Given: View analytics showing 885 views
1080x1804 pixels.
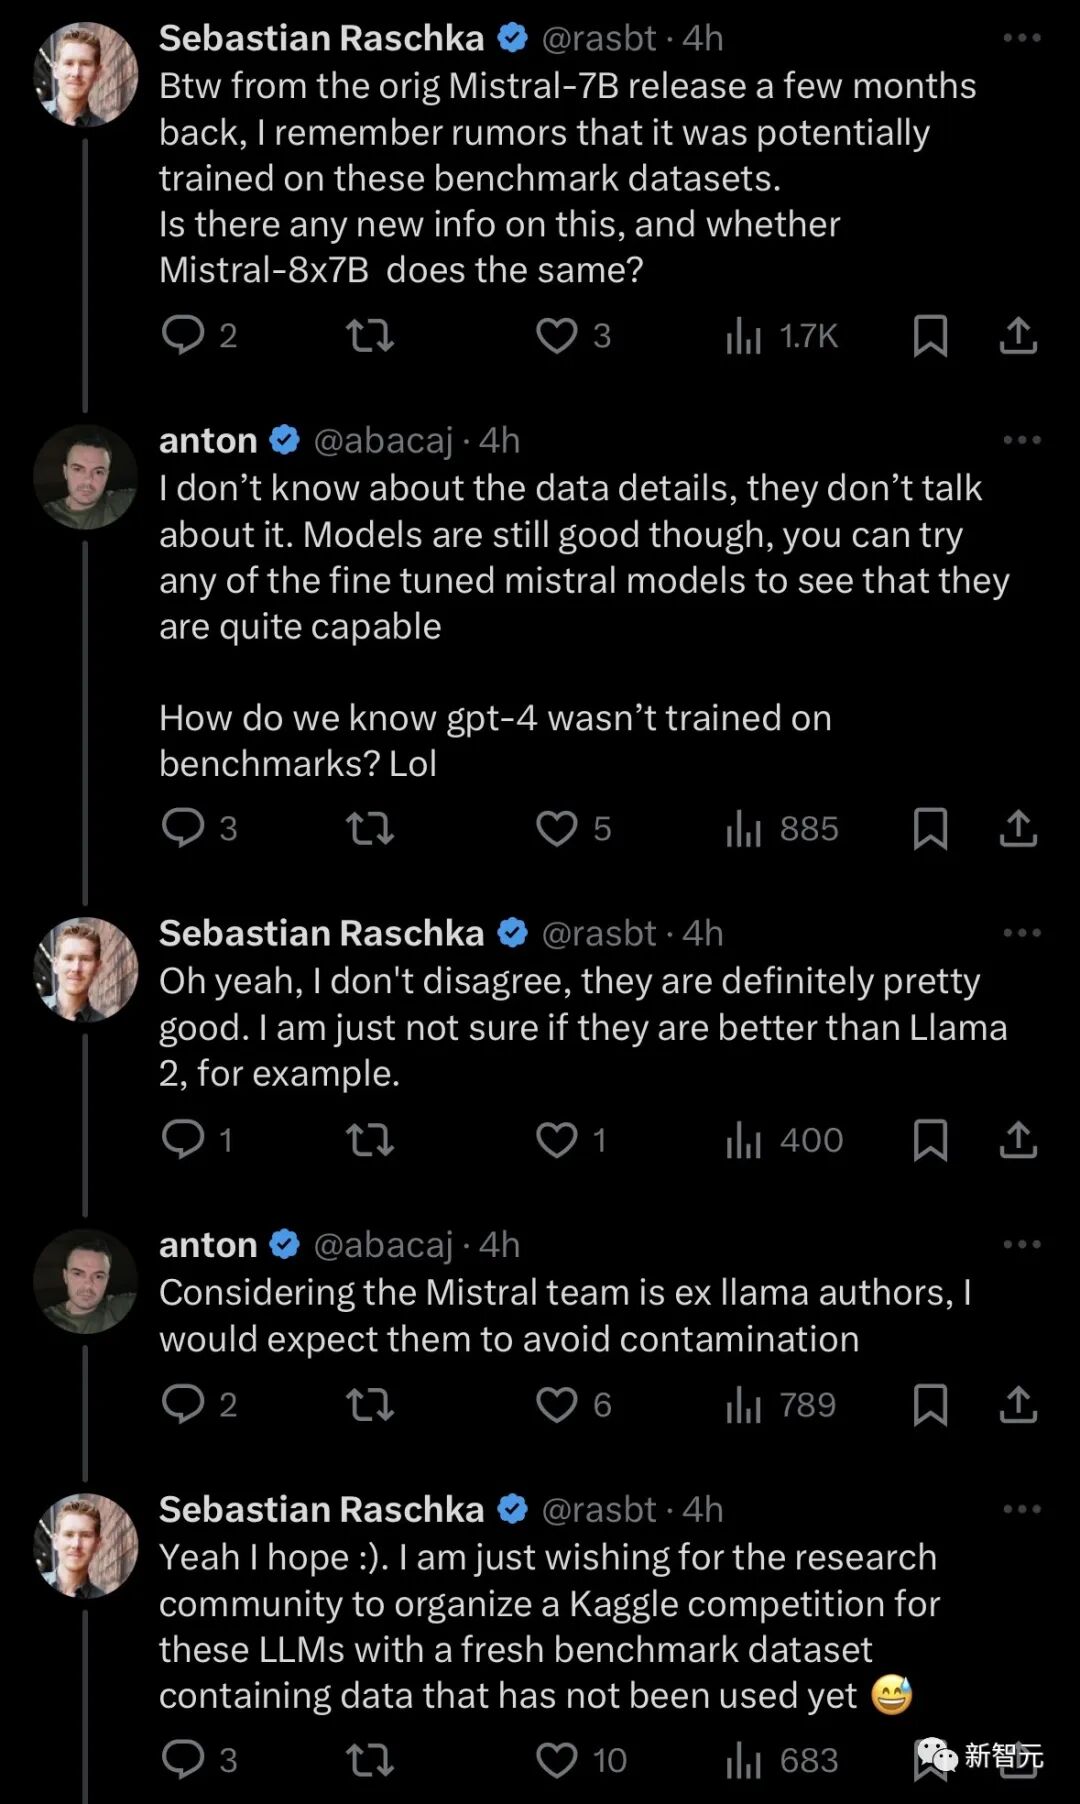Looking at the screenshot, I should tap(782, 828).
